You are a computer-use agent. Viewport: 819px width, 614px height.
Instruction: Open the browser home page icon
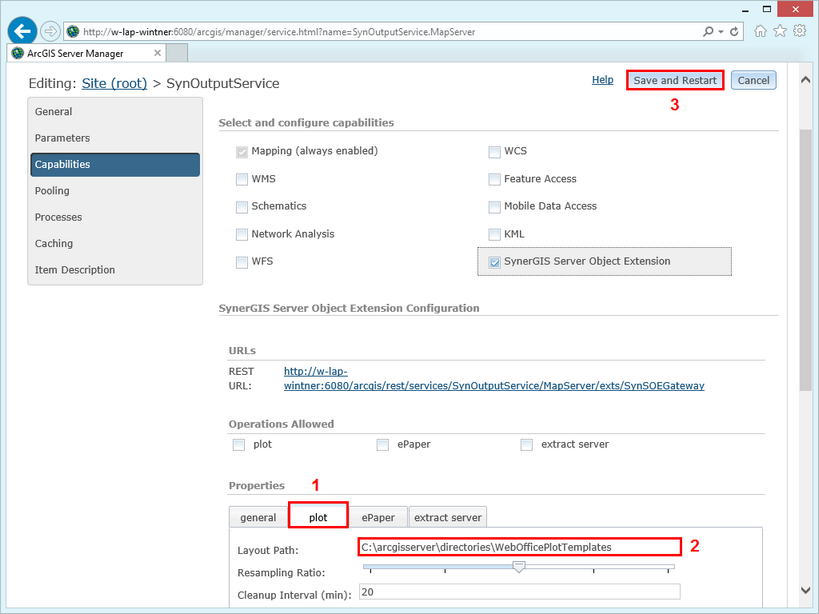pyautogui.click(x=762, y=31)
